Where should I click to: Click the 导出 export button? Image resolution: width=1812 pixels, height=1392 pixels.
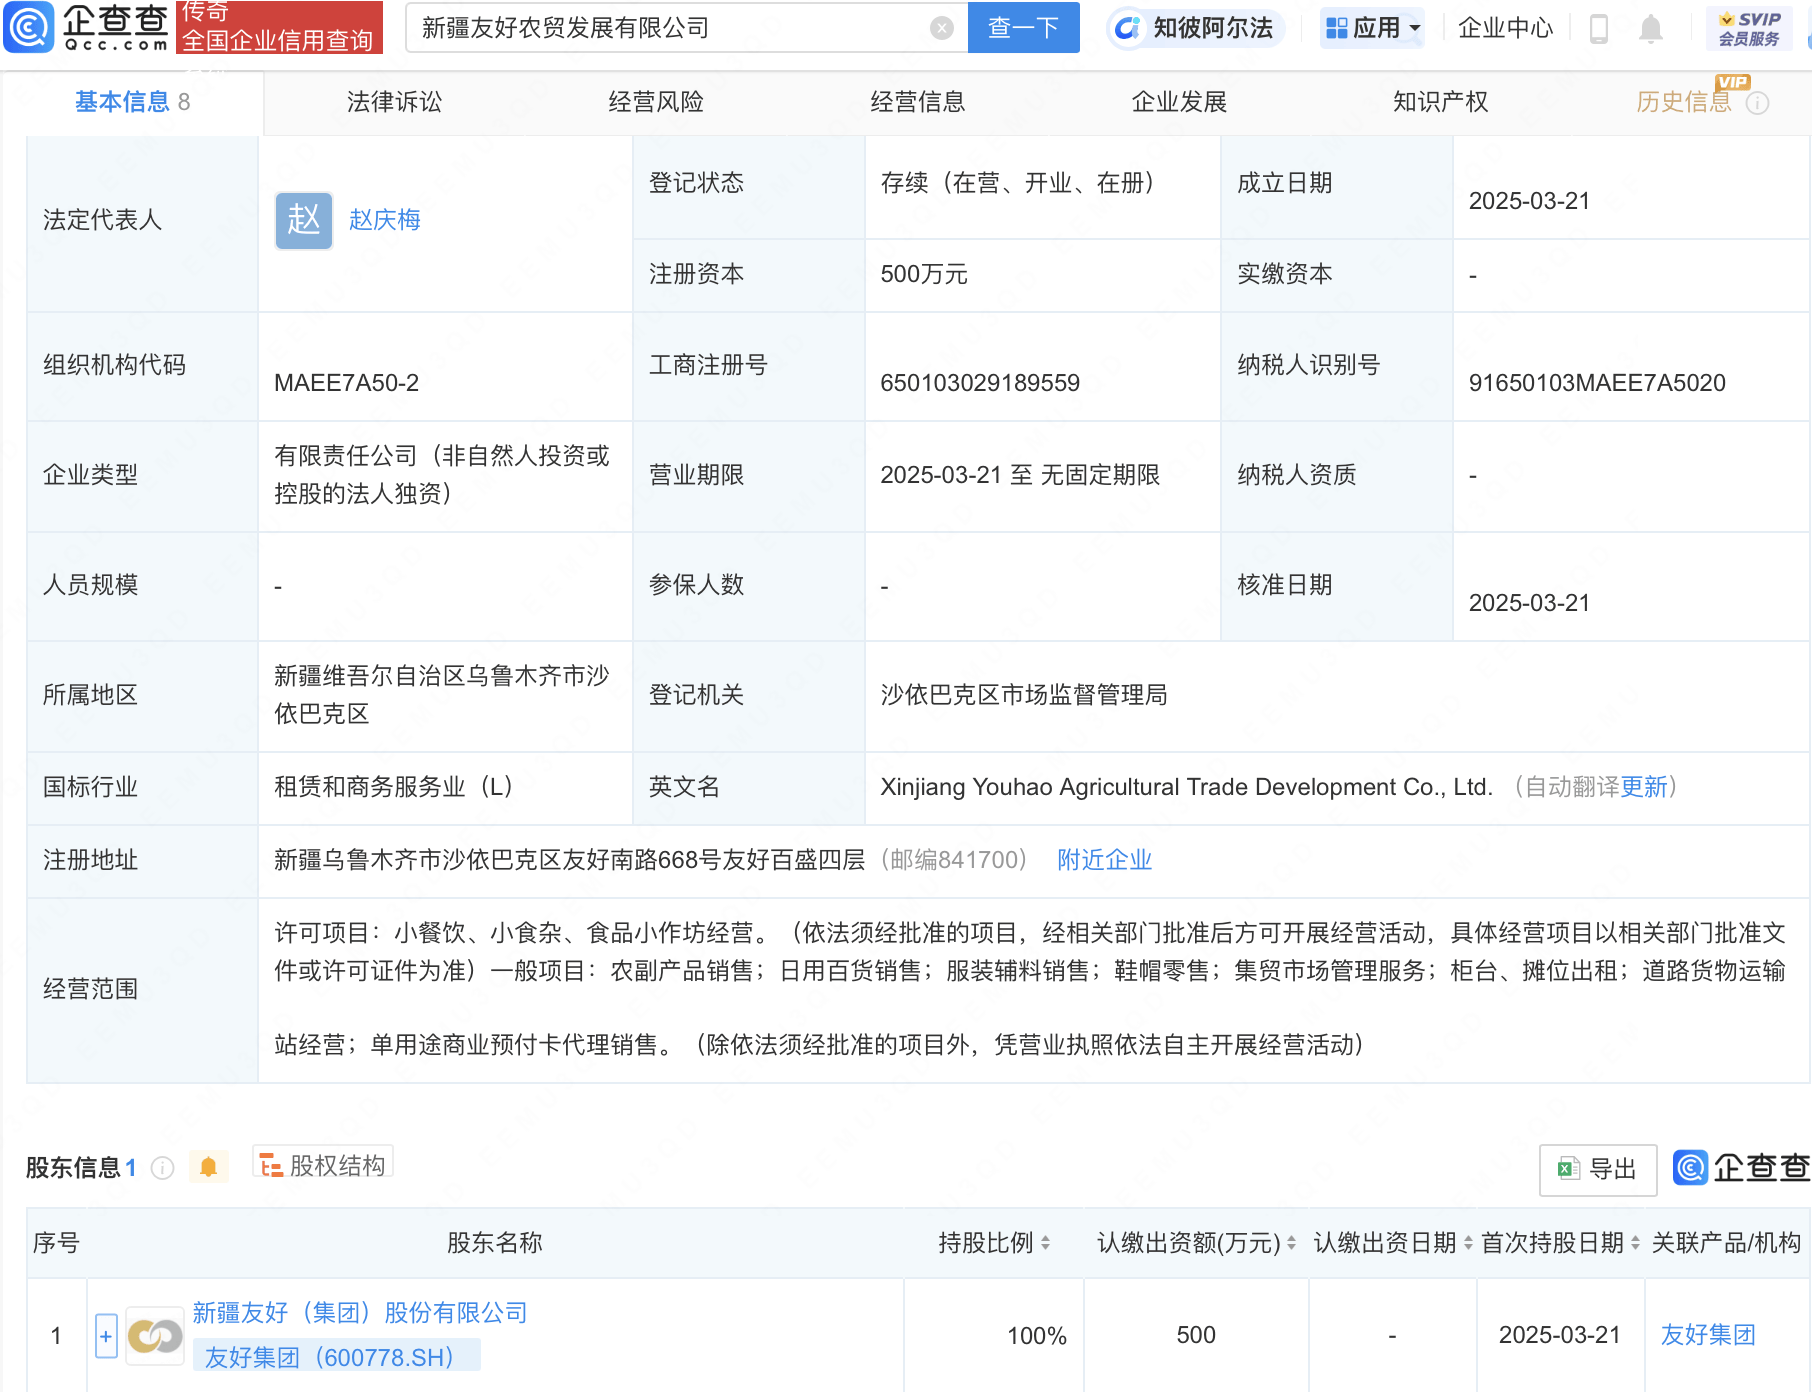pos(1598,1169)
